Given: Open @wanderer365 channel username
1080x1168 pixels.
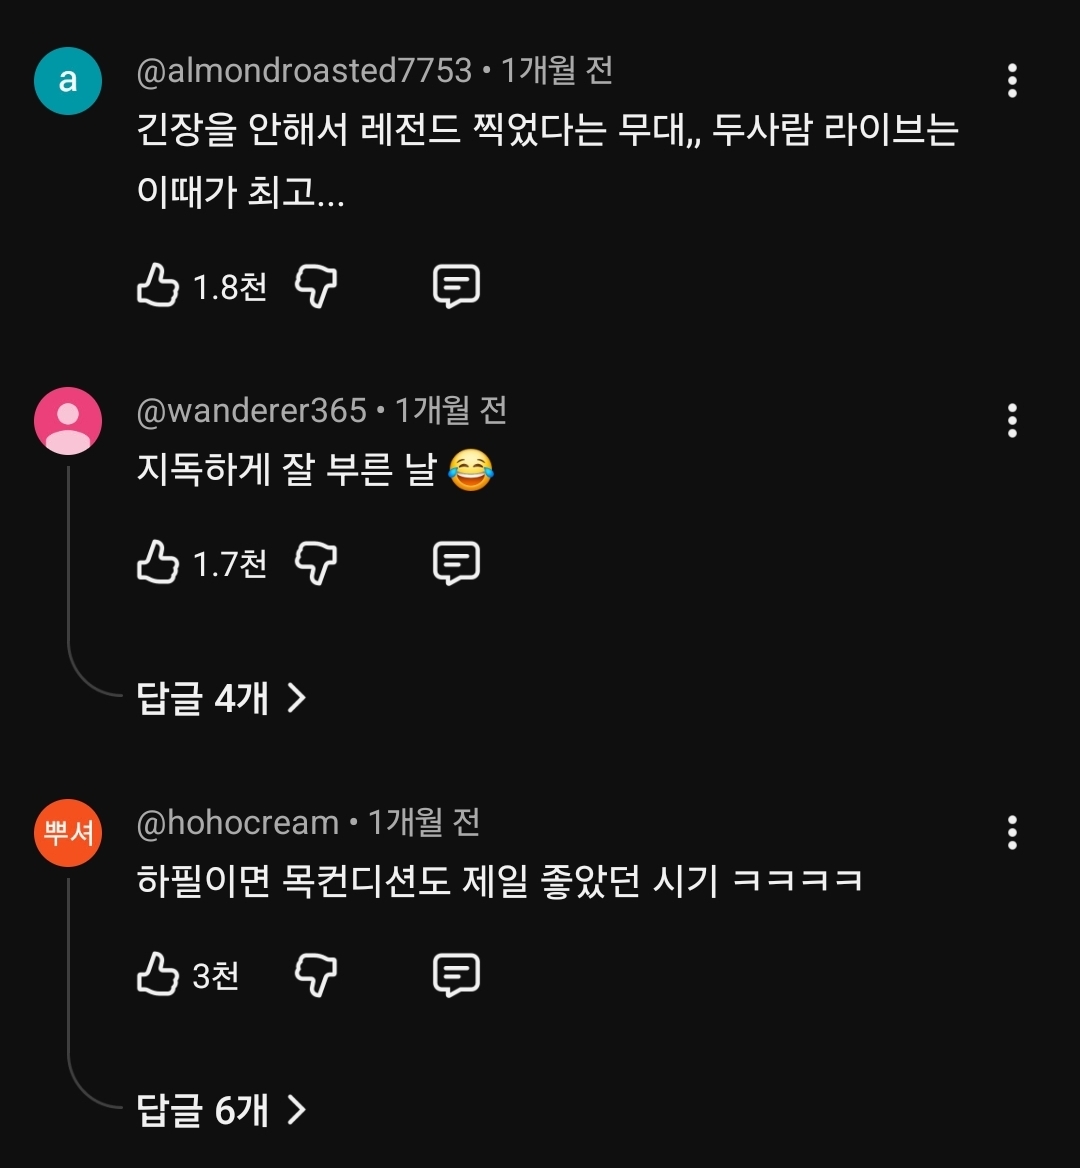Looking at the screenshot, I should [x=252, y=411].
